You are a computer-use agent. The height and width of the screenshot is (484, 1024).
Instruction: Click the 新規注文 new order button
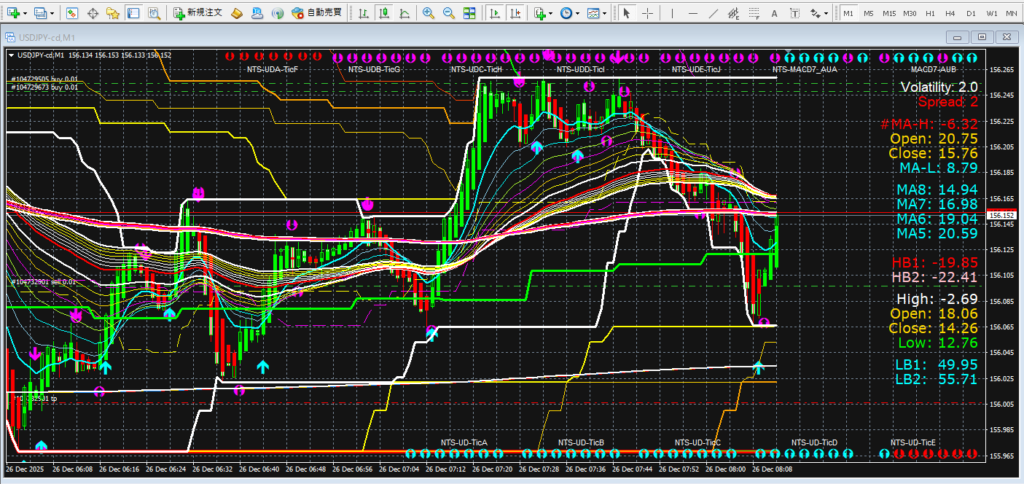pyautogui.click(x=184, y=13)
